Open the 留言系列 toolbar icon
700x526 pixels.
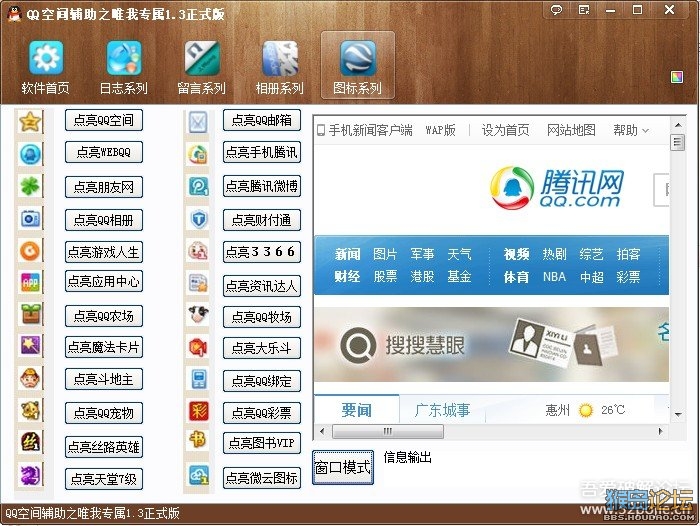[x=202, y=58]
